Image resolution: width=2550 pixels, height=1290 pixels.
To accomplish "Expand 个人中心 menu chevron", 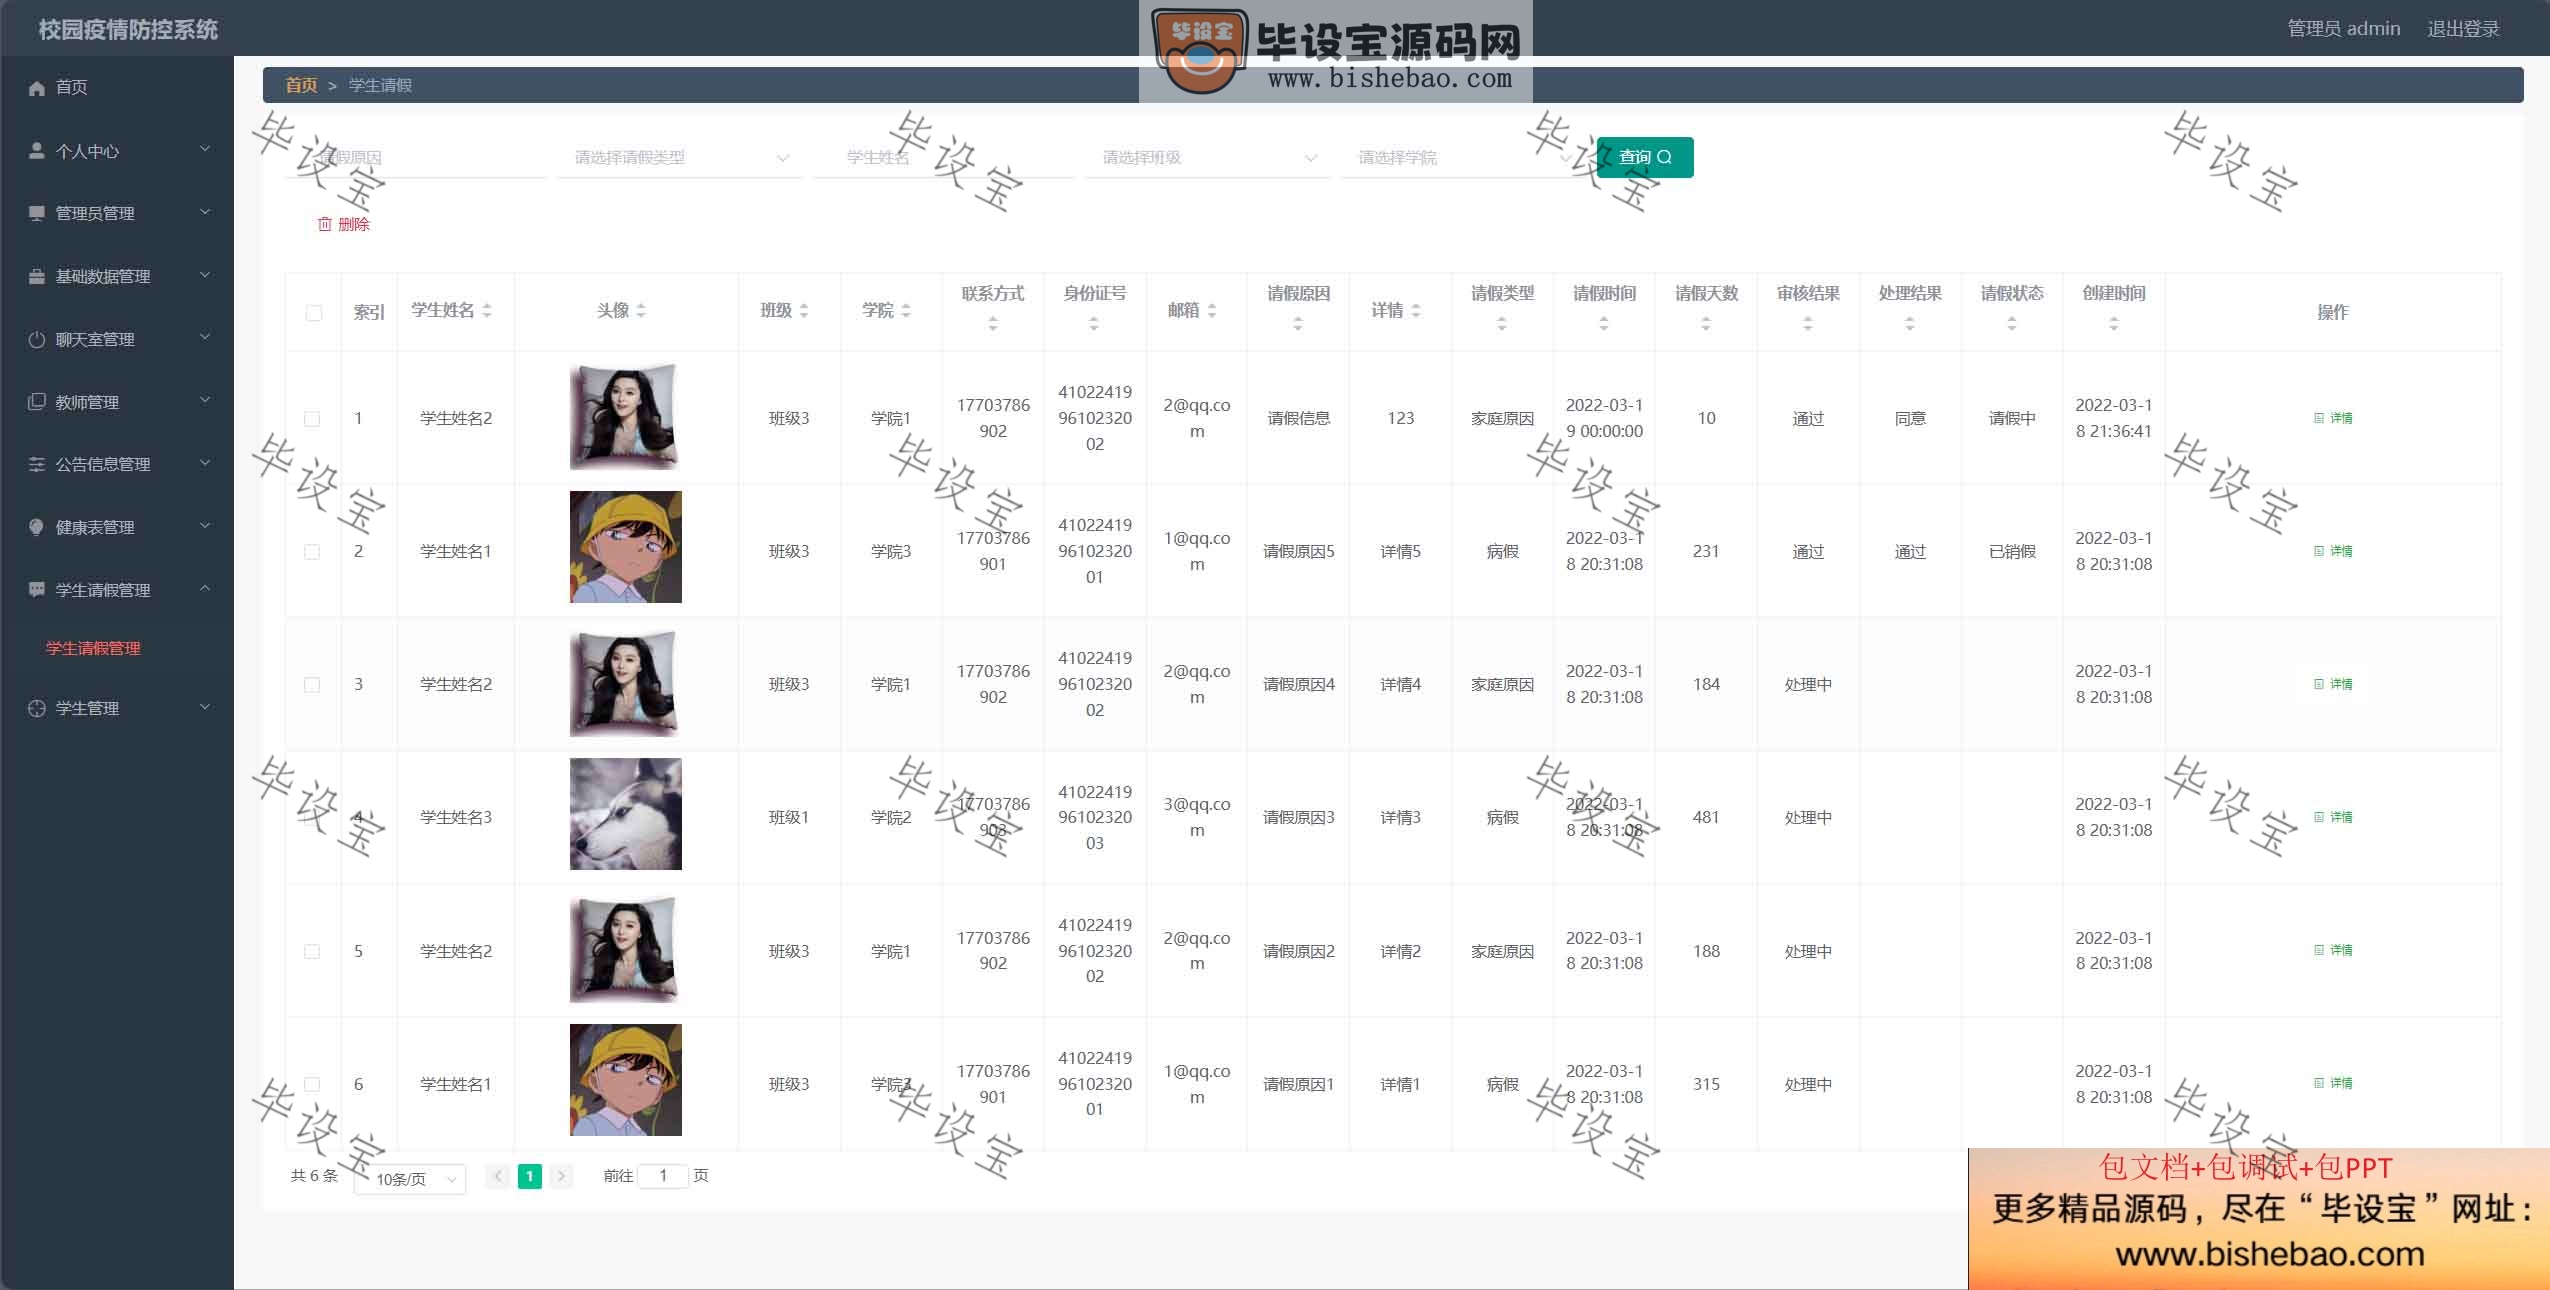I will 205,150.
